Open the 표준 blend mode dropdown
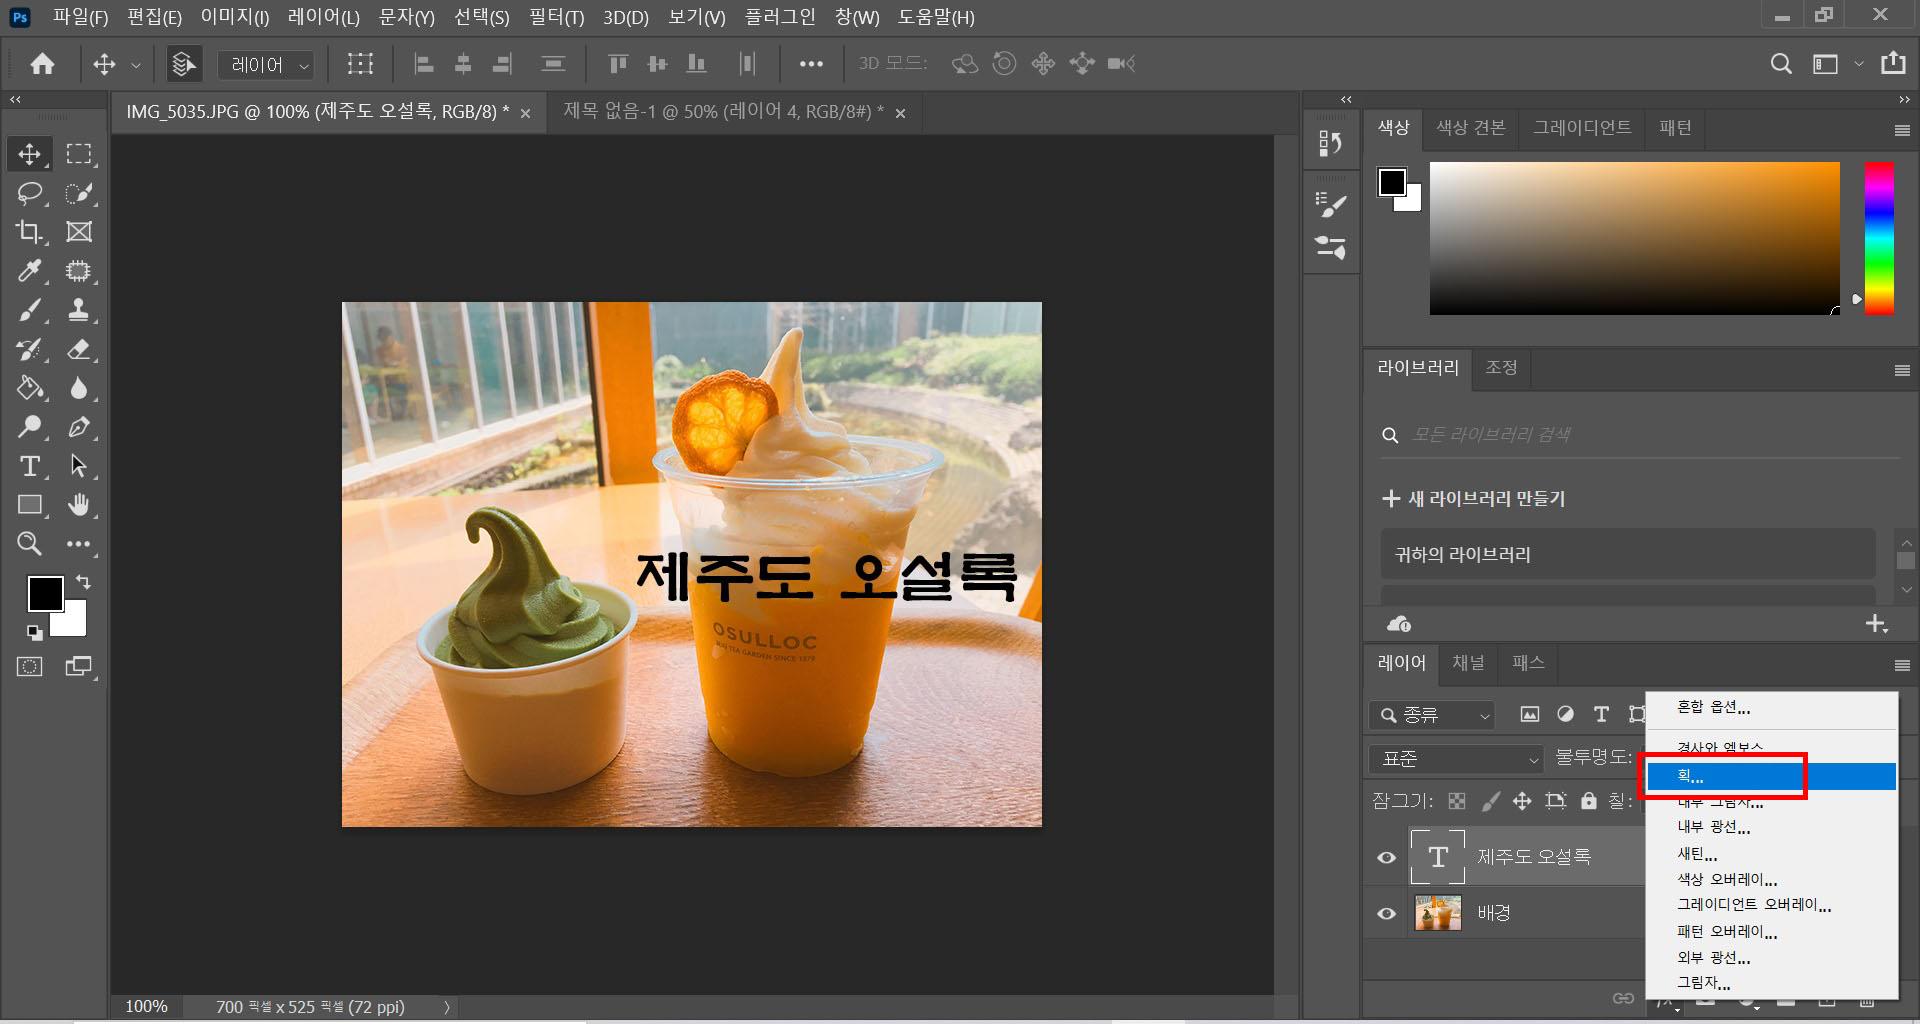This screenshot has width=1920, height=1024. (x=1457, y=759)
